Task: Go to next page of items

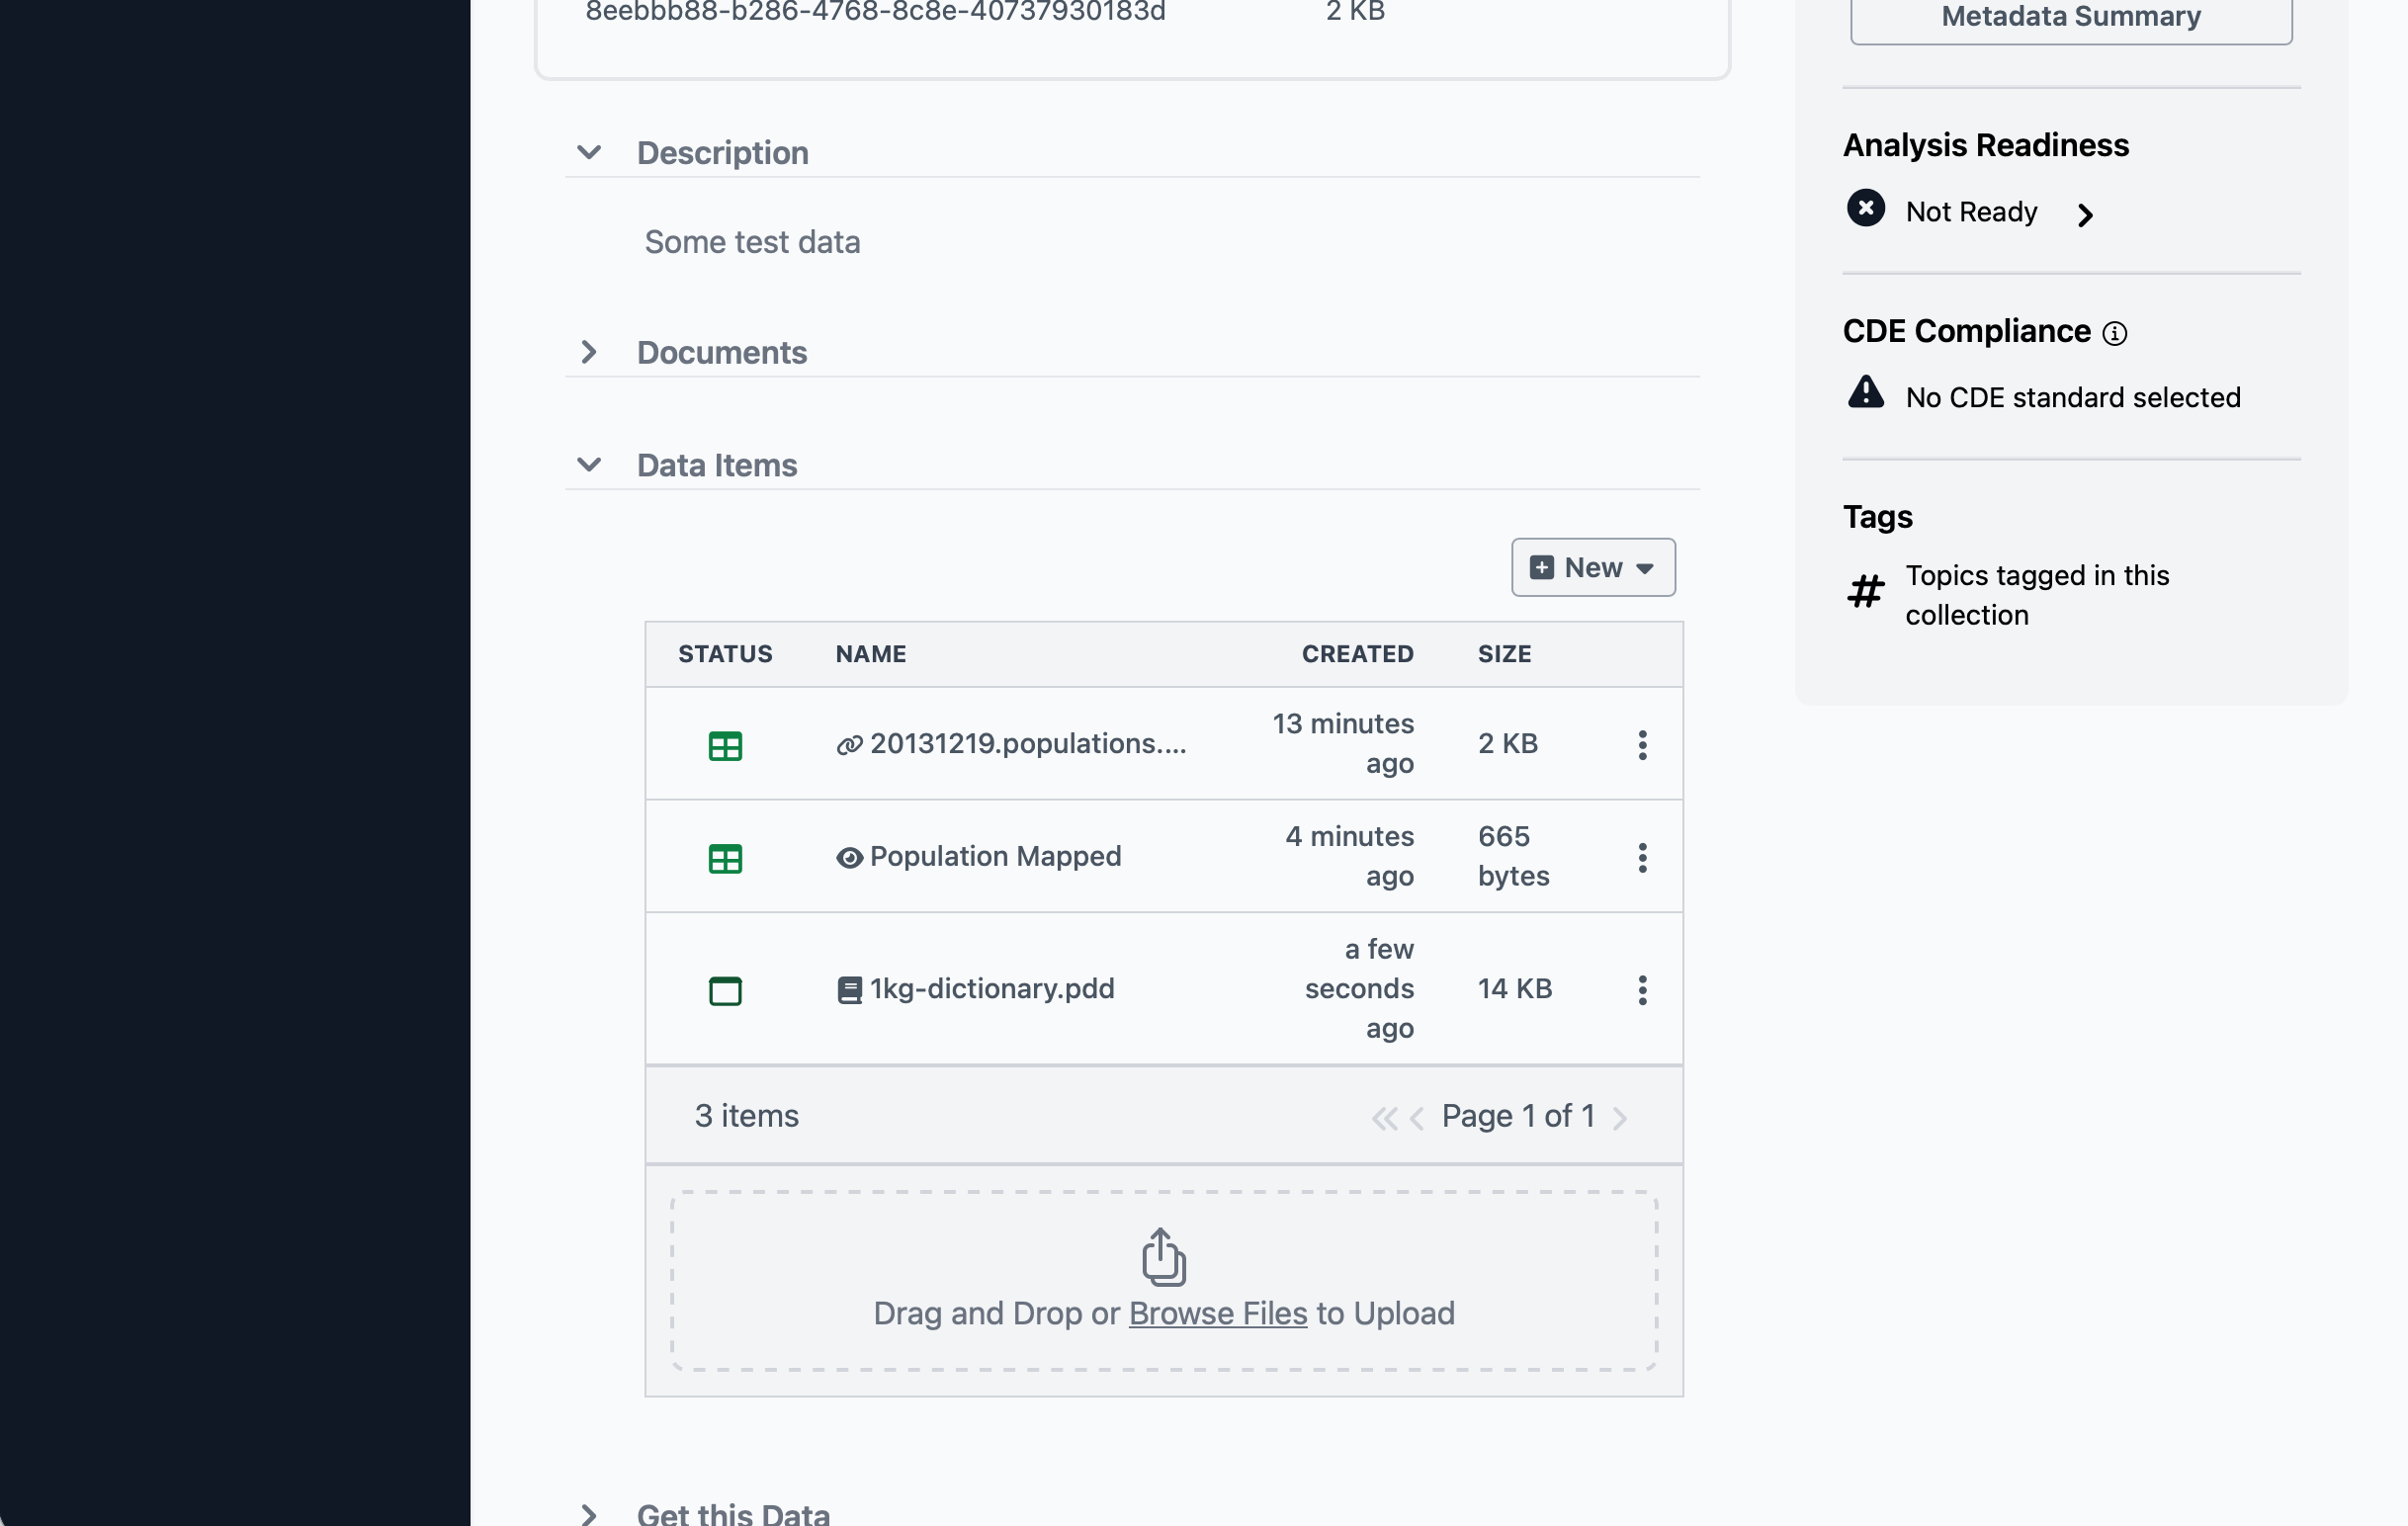Action: (x=1619, y=1117)
